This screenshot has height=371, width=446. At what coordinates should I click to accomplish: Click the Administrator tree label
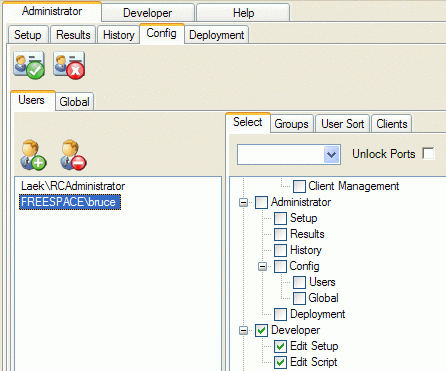(301, 202)
